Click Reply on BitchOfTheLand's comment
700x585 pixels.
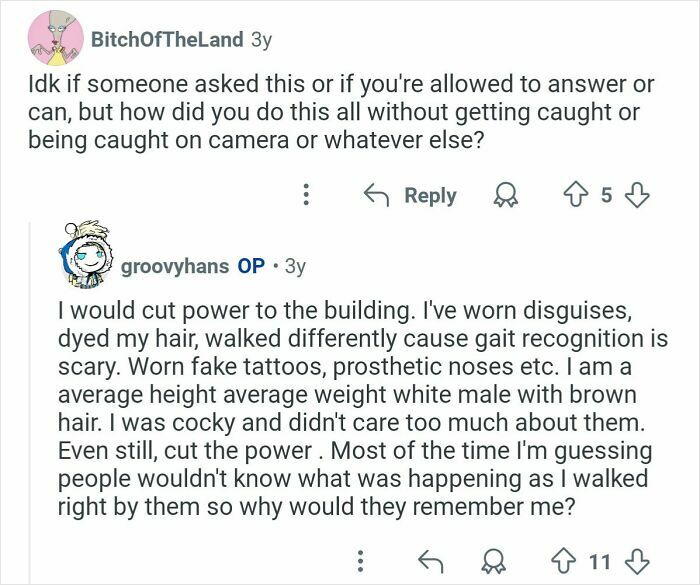pyautogui.click(x=410, y=196)
